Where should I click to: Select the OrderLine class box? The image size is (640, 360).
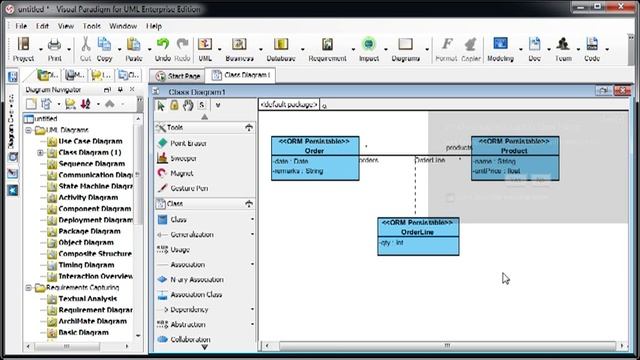(x=418, y=236)
